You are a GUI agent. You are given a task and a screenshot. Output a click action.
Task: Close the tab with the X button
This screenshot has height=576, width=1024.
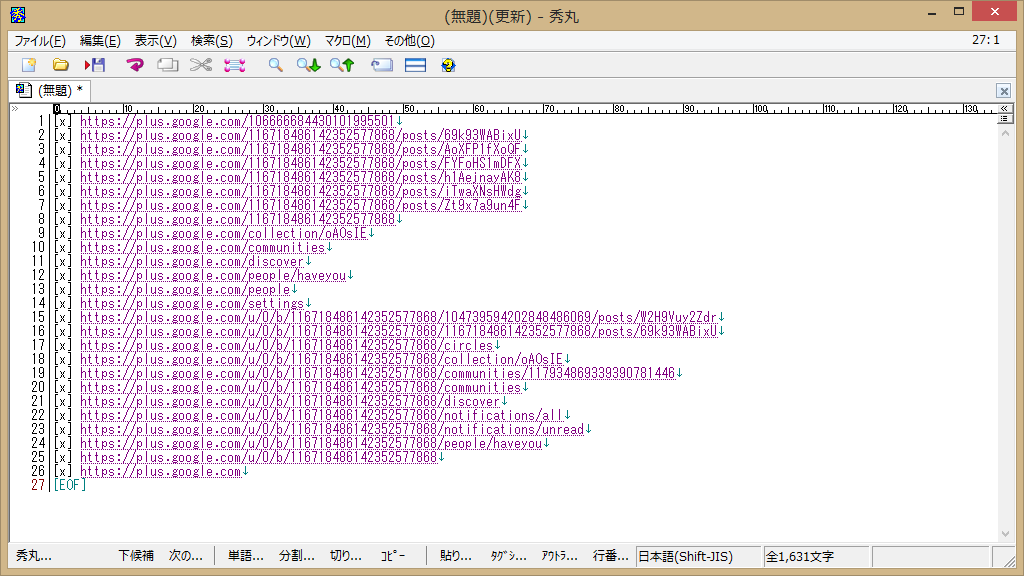pos(1004,91)
